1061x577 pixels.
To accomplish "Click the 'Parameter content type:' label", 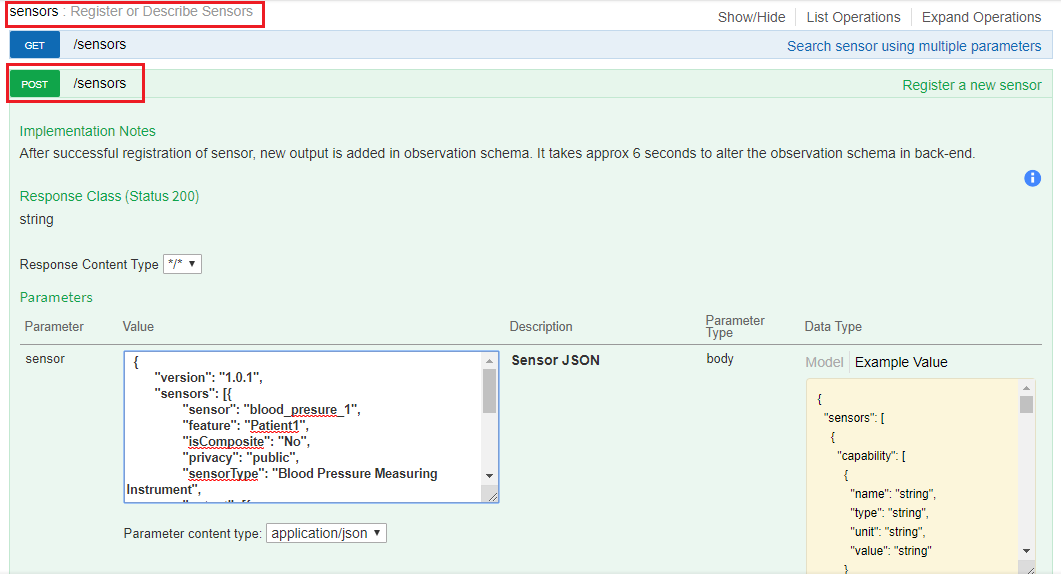I will click(192, 534).
